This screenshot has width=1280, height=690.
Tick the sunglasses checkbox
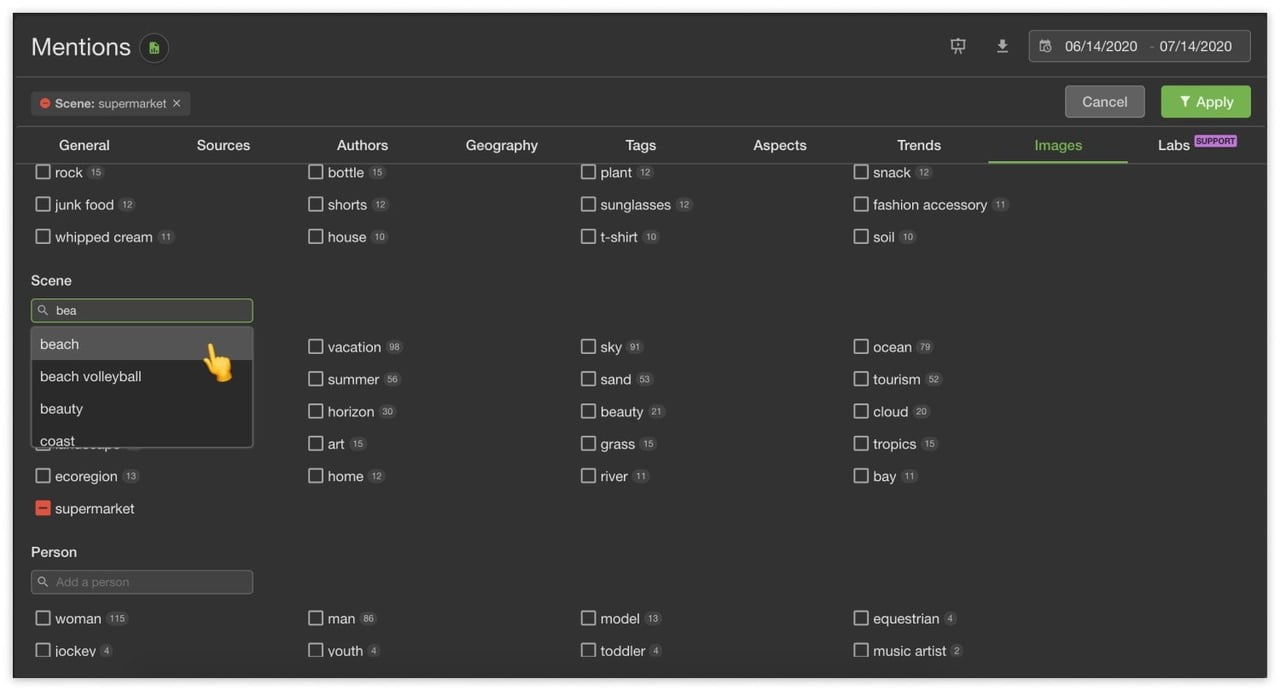(589, 204)
